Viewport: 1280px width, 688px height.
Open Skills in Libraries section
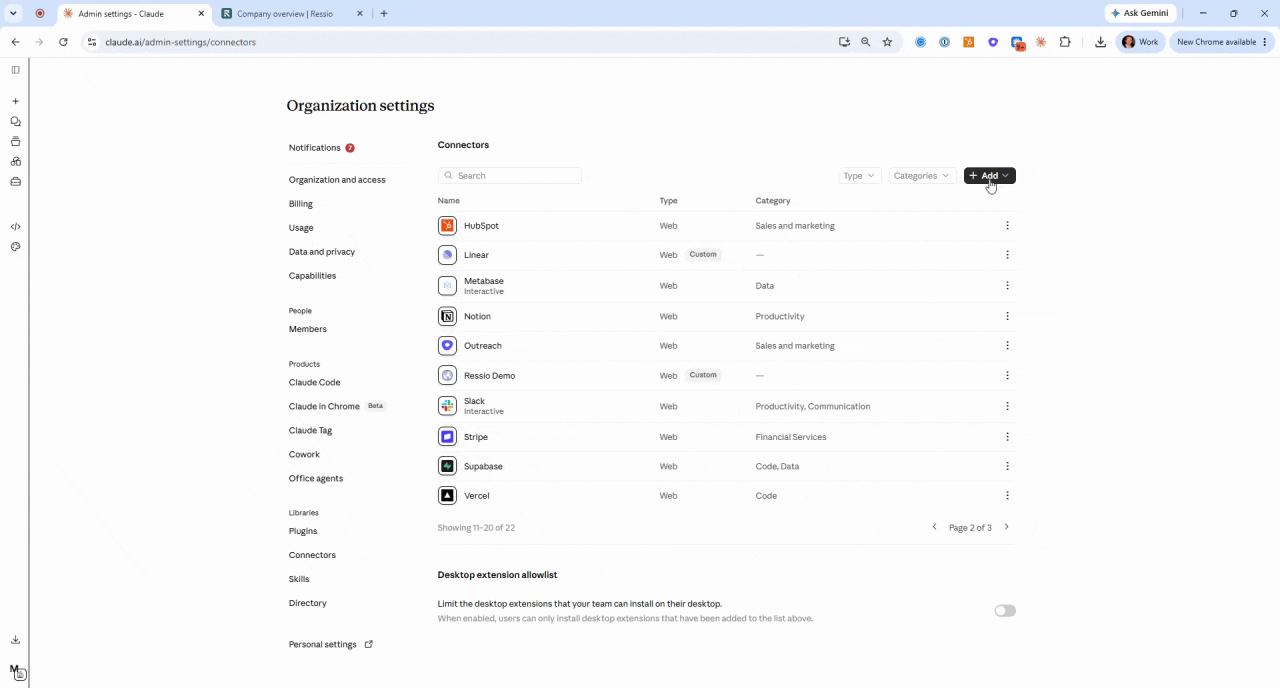coord(299,579)
